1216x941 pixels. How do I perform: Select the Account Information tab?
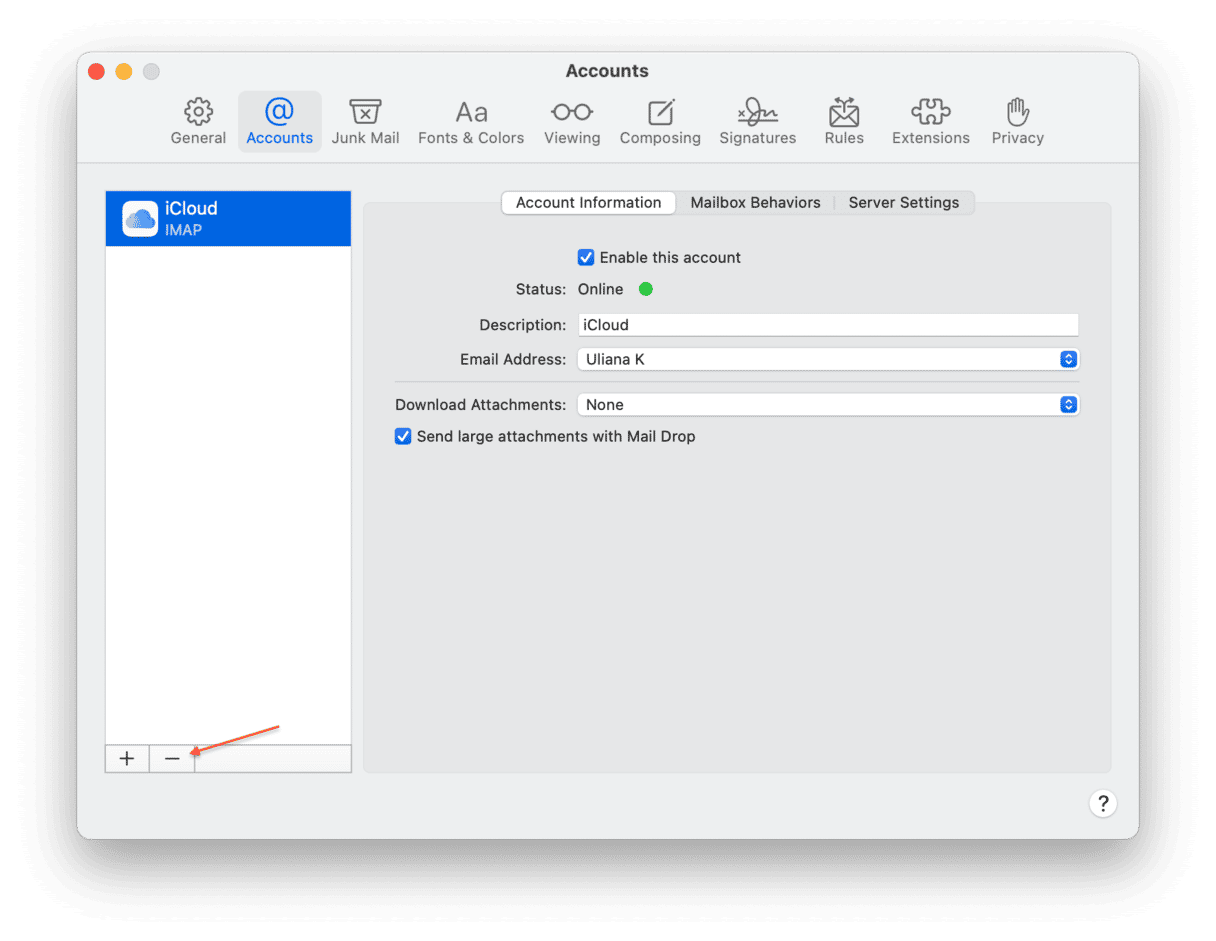click(588, 203)
